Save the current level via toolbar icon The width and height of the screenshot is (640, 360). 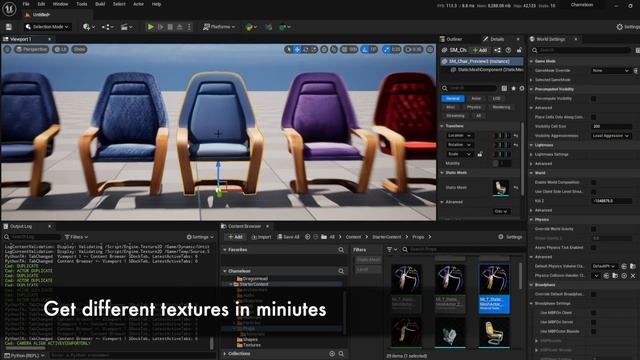[9, 27]
